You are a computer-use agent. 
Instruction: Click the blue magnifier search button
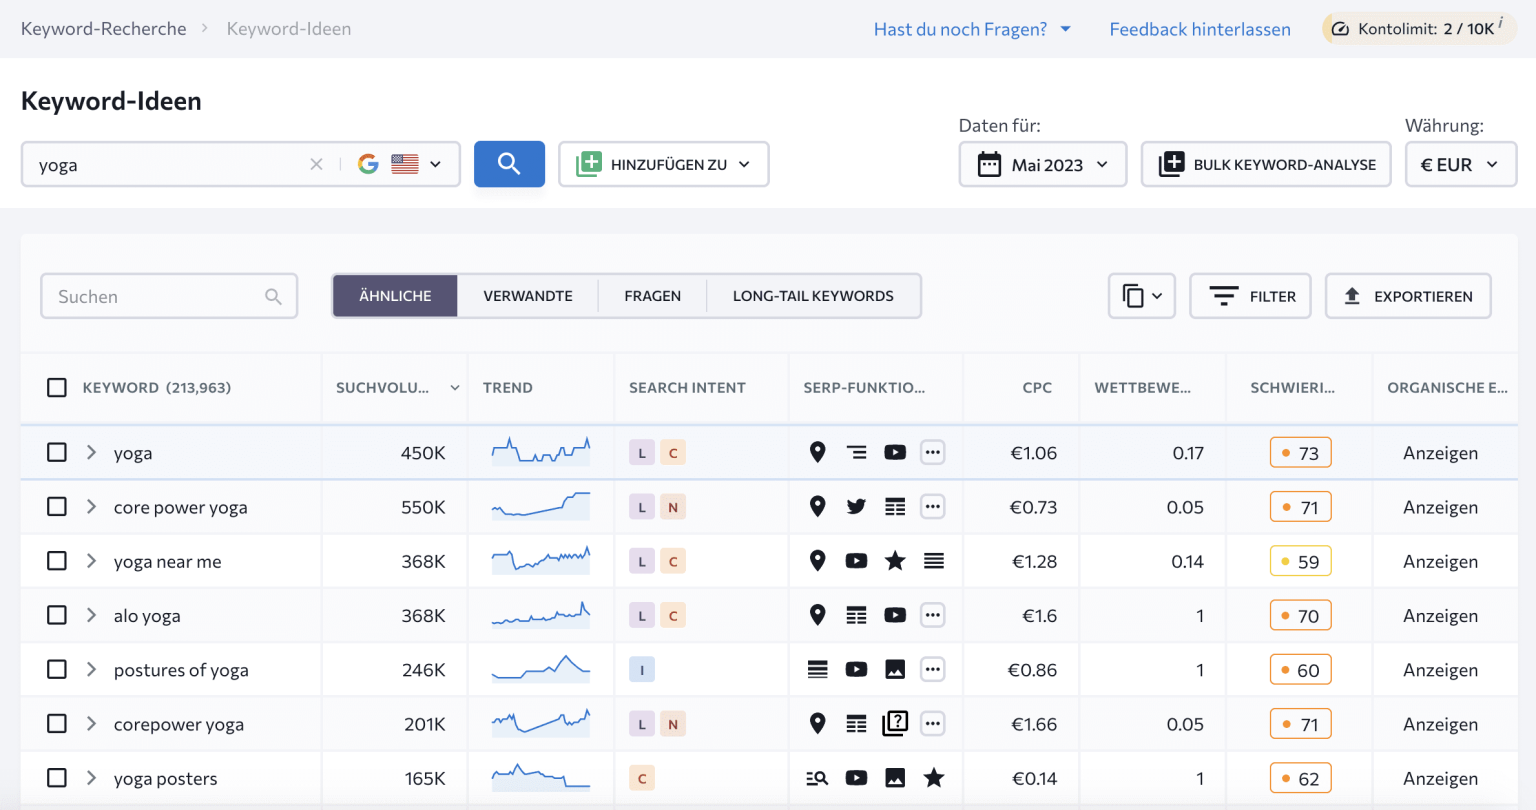pos(509,164)
